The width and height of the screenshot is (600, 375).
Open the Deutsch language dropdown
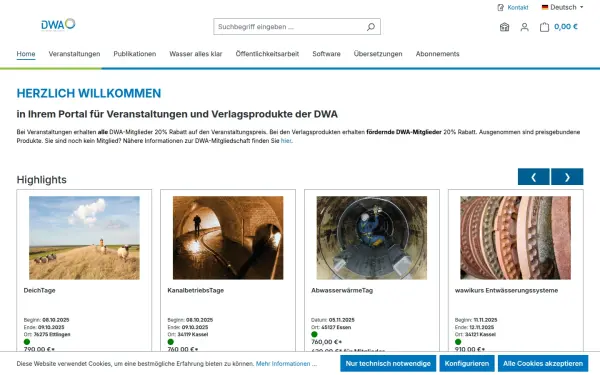point(562,7)
